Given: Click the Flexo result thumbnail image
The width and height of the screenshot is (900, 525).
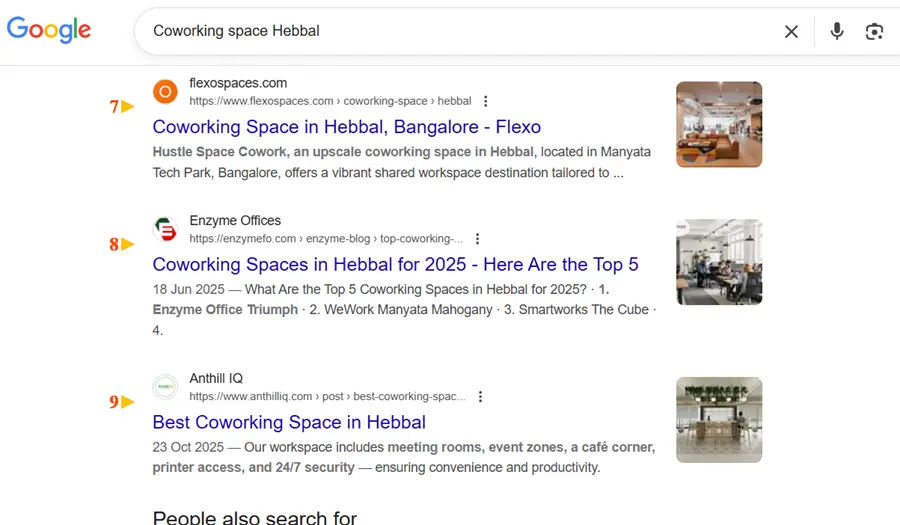Looking at the screenshot, I should tap(718, 124).
